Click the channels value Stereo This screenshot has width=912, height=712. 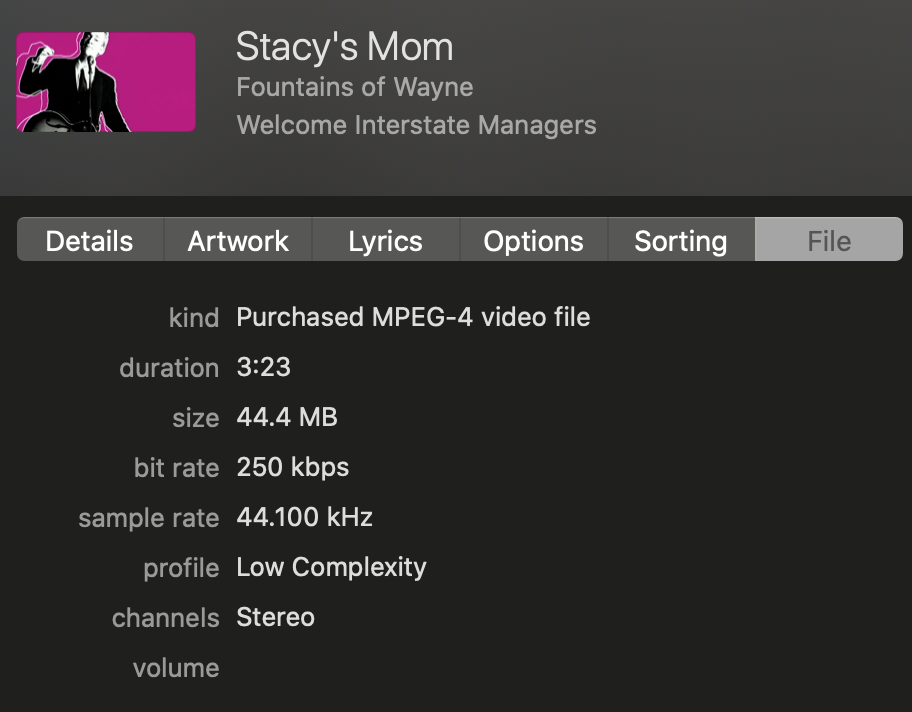(x=276, y=617)
